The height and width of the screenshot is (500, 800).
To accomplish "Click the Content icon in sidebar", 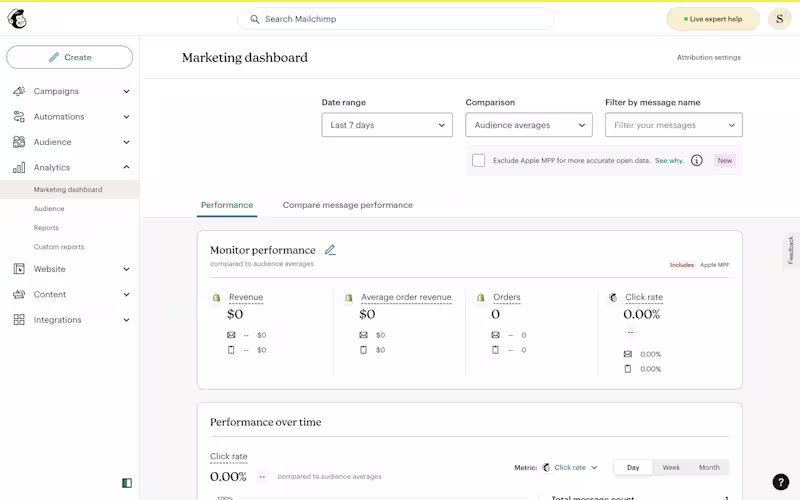I will tap(19, 294).
